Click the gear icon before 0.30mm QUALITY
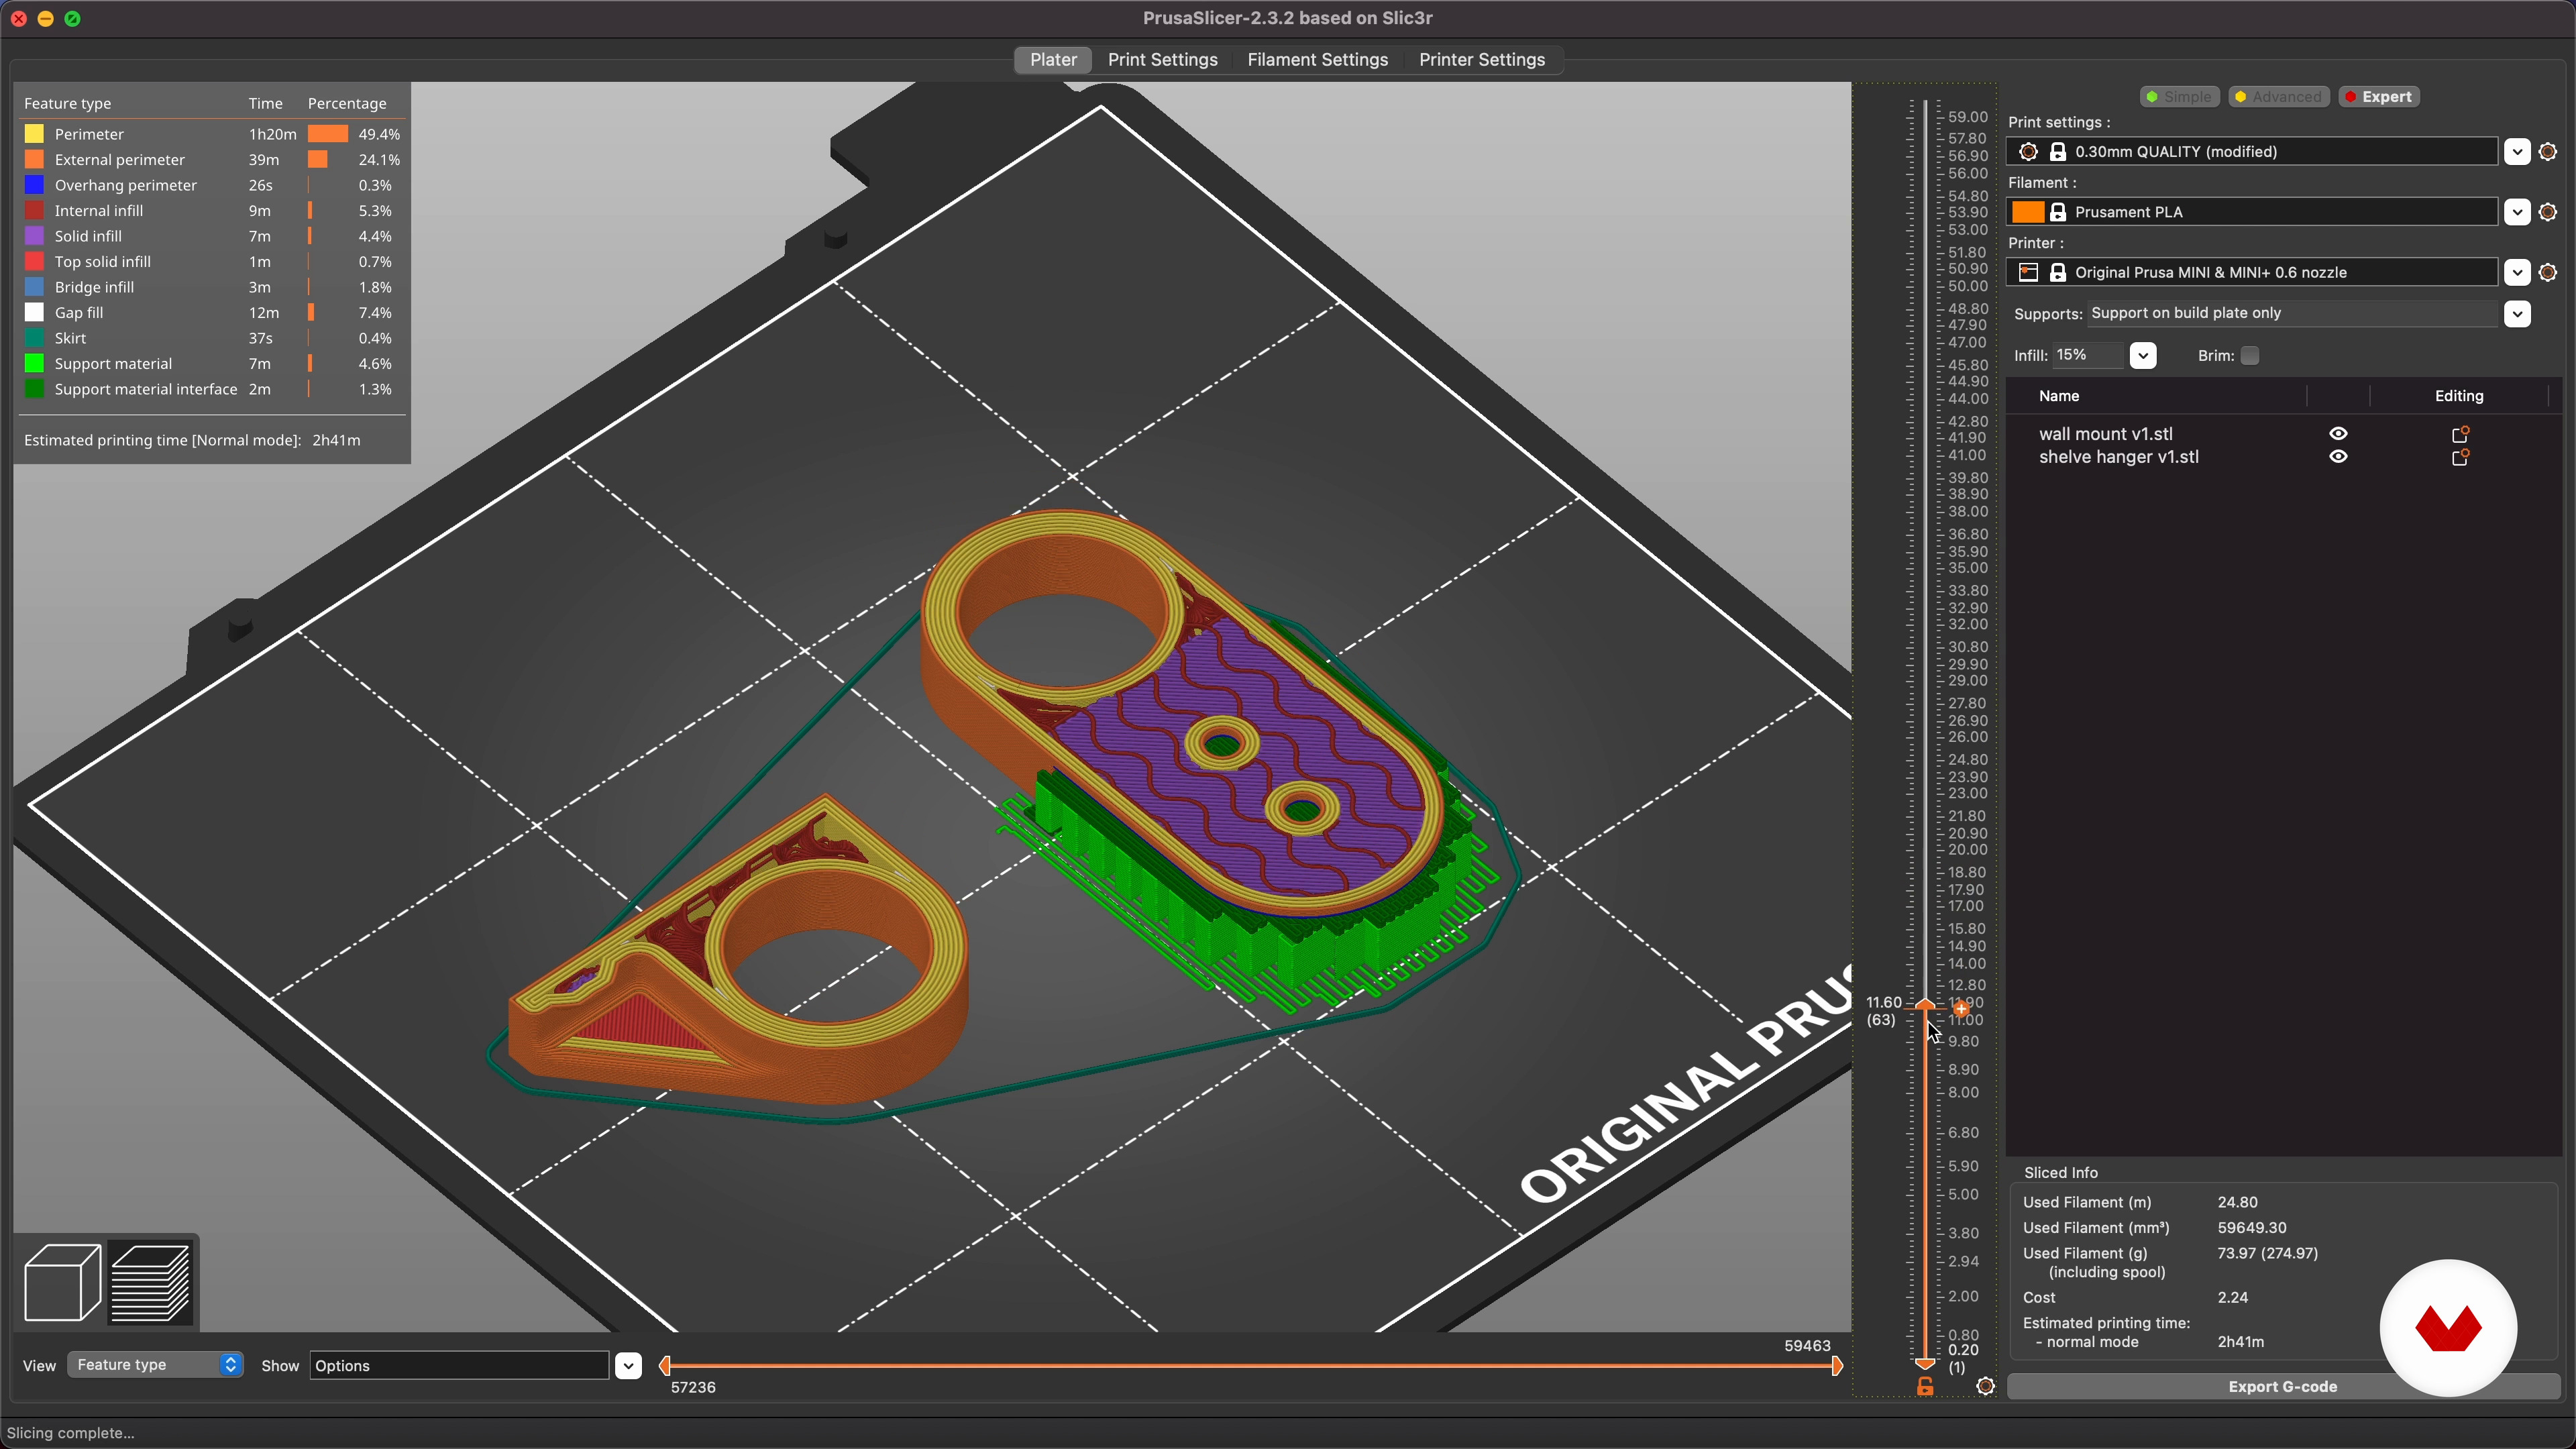The width and height of the screenshot is (2576, 1449). tap(2029, 152)
